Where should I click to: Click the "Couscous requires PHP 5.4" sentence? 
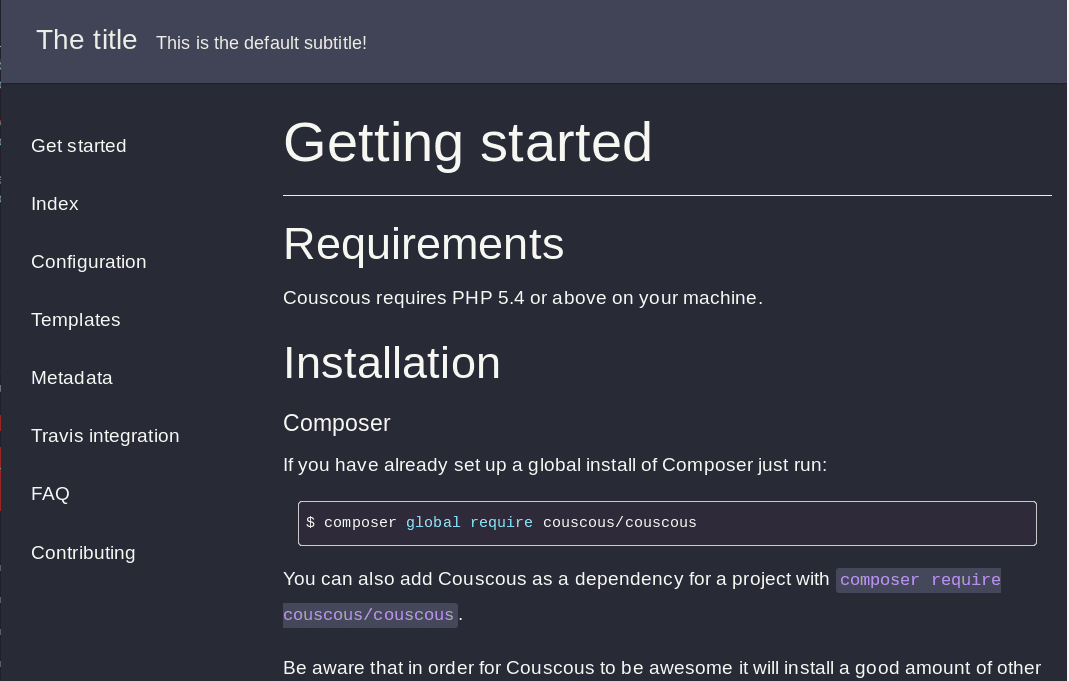click(x=522, y=298)
